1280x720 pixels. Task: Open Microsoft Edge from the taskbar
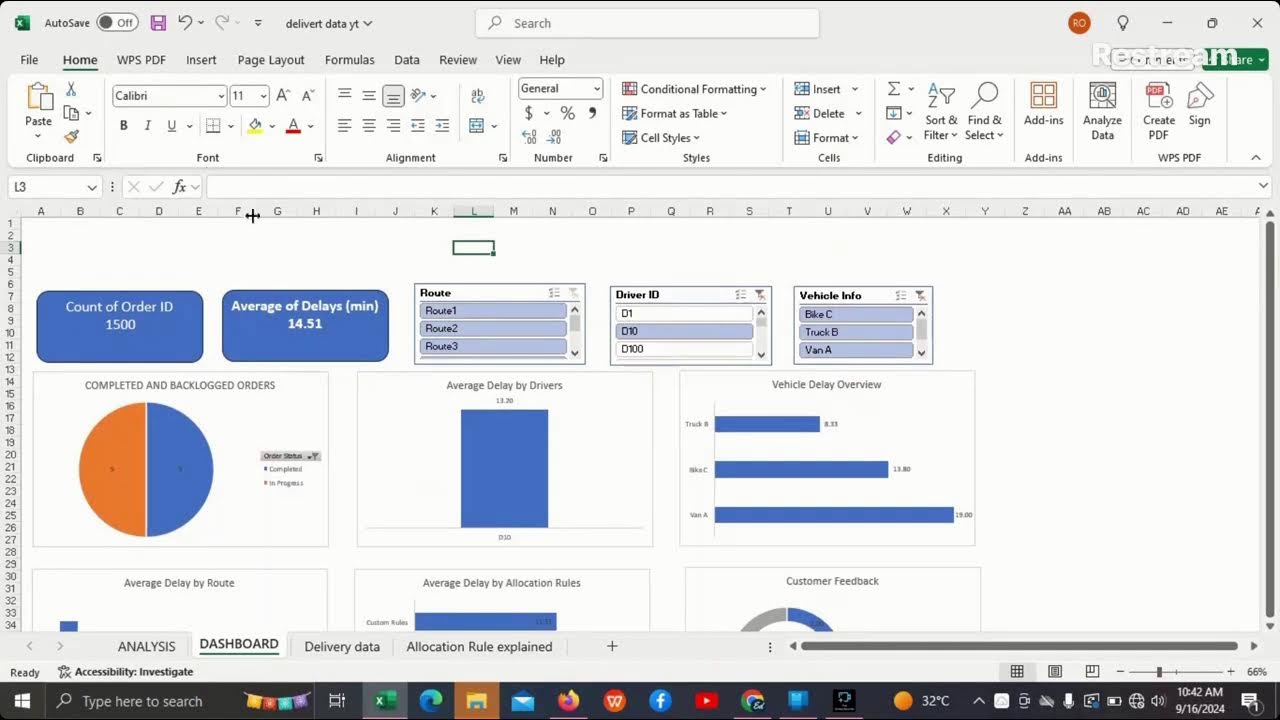tap(431, 701)
